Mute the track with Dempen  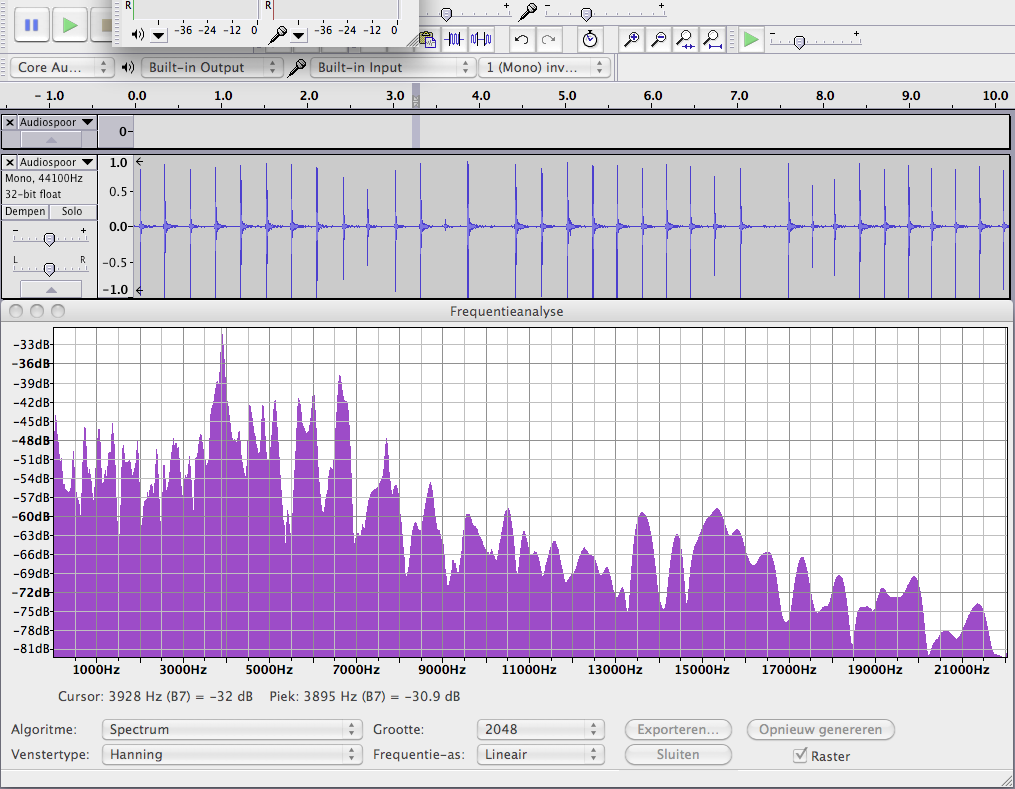point(25,212)
